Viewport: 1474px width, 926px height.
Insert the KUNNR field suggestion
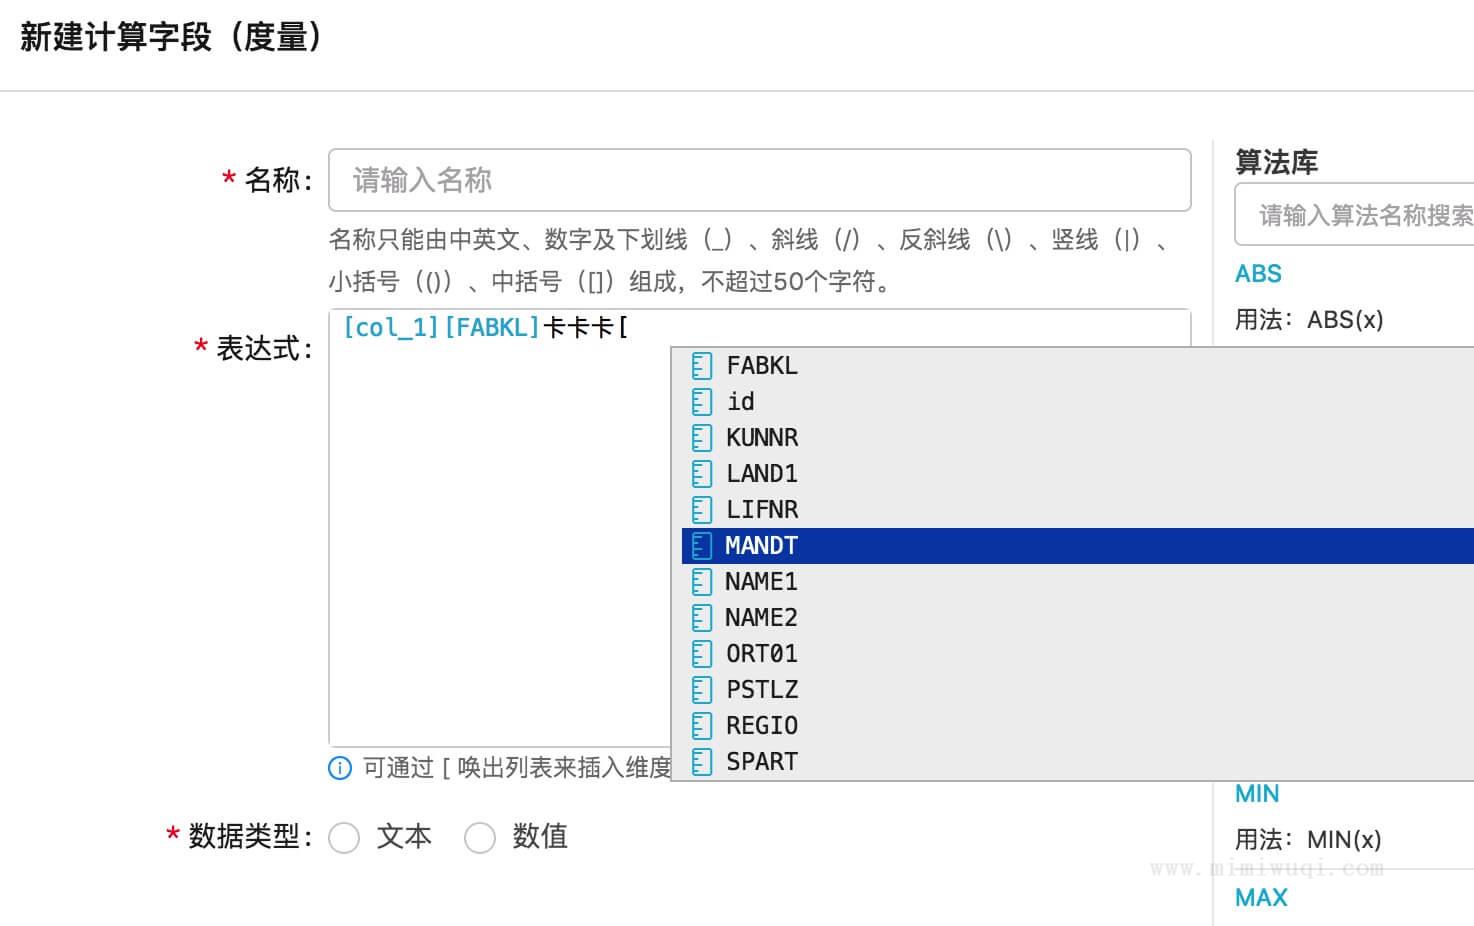1078,438
